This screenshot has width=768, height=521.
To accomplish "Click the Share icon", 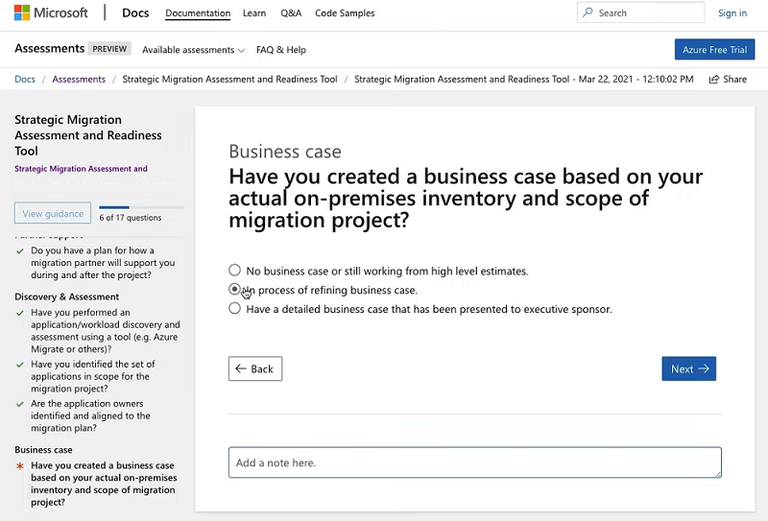I will pyautogui.click(x=713, y=79).
